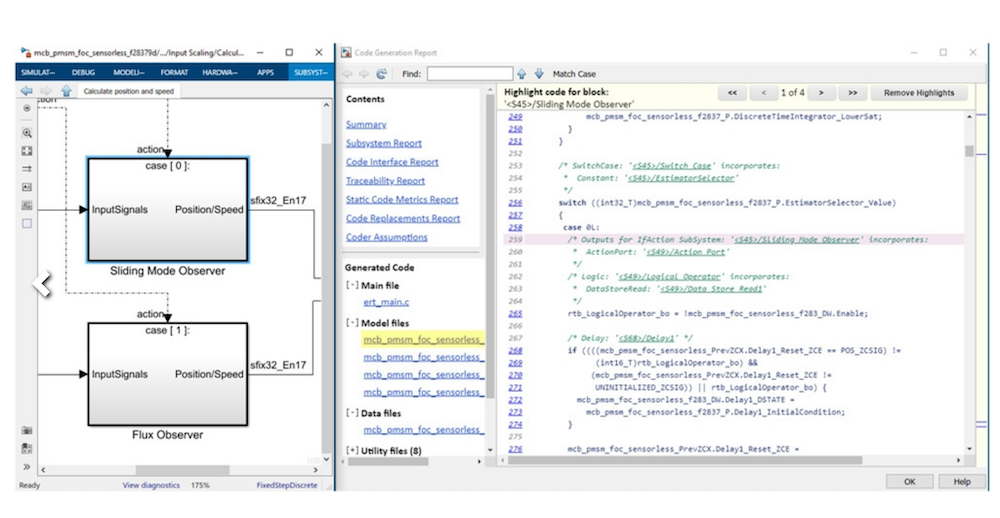
Task: Toggle the Match Case option
Action: coord(574,74)
